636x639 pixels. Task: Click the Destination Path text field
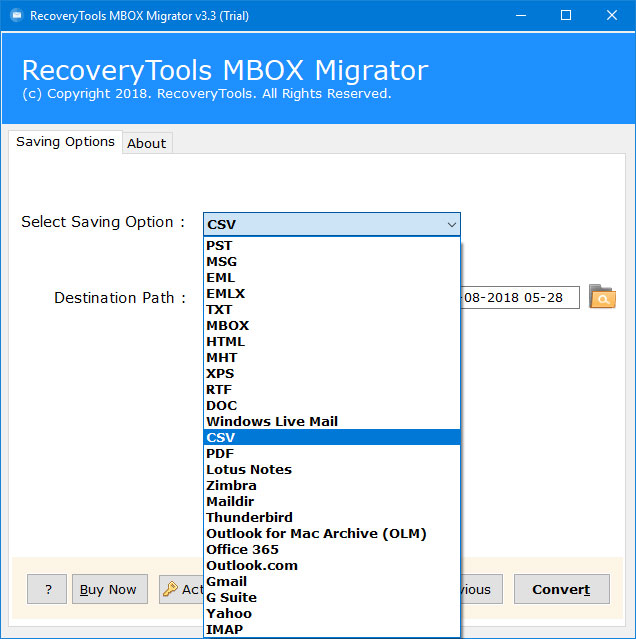[x=519, y=297]
